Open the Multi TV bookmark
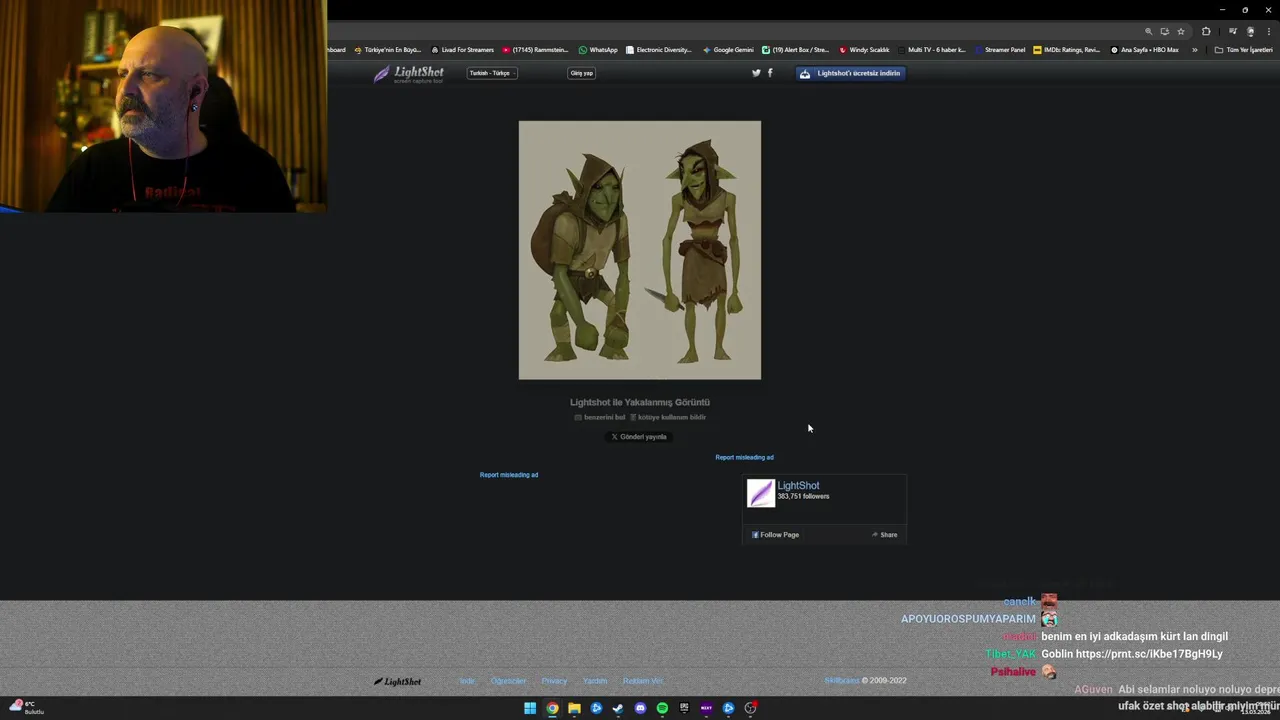This screenshot has height=720, width=1280. click(x=932, y=50)
